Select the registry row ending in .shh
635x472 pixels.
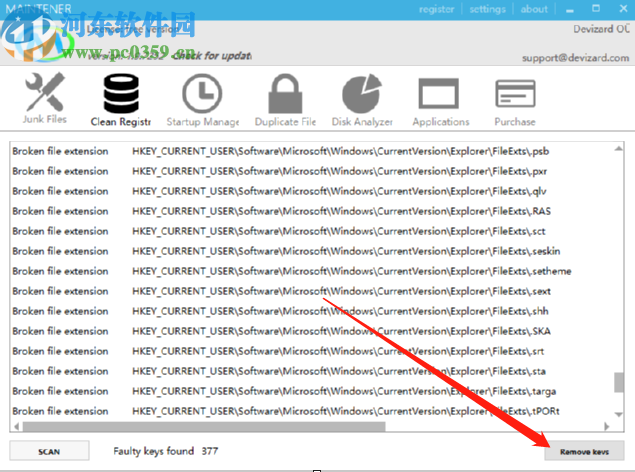tap(311, 311)
